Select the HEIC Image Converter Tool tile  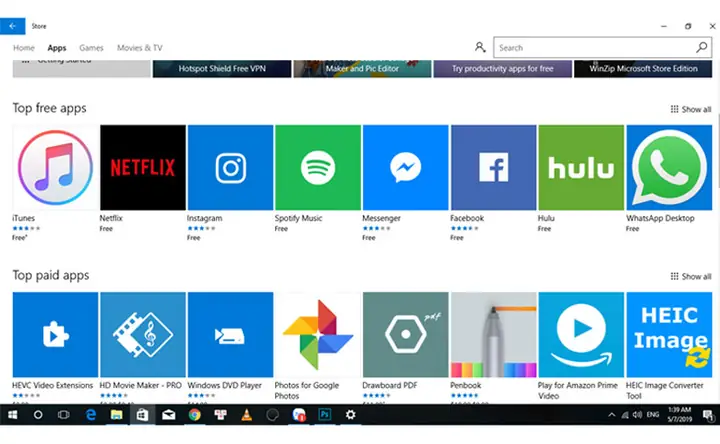point(669,335)
